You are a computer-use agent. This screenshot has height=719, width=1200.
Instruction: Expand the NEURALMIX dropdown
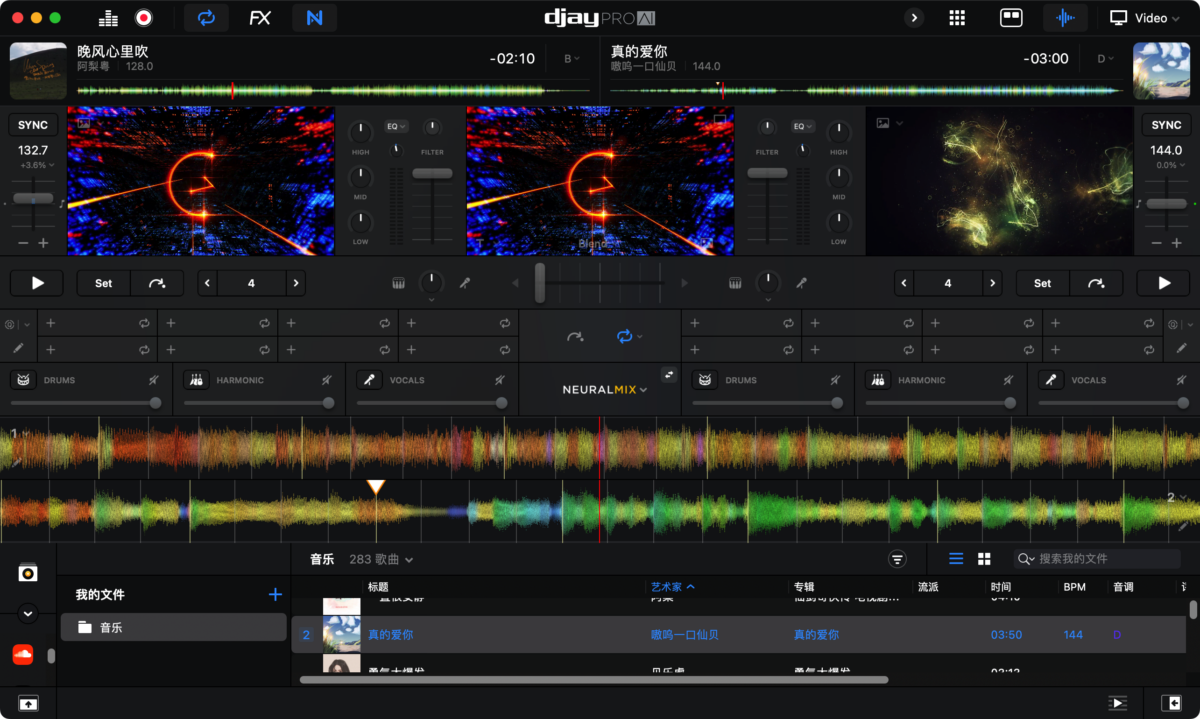(x=605, y=390)
